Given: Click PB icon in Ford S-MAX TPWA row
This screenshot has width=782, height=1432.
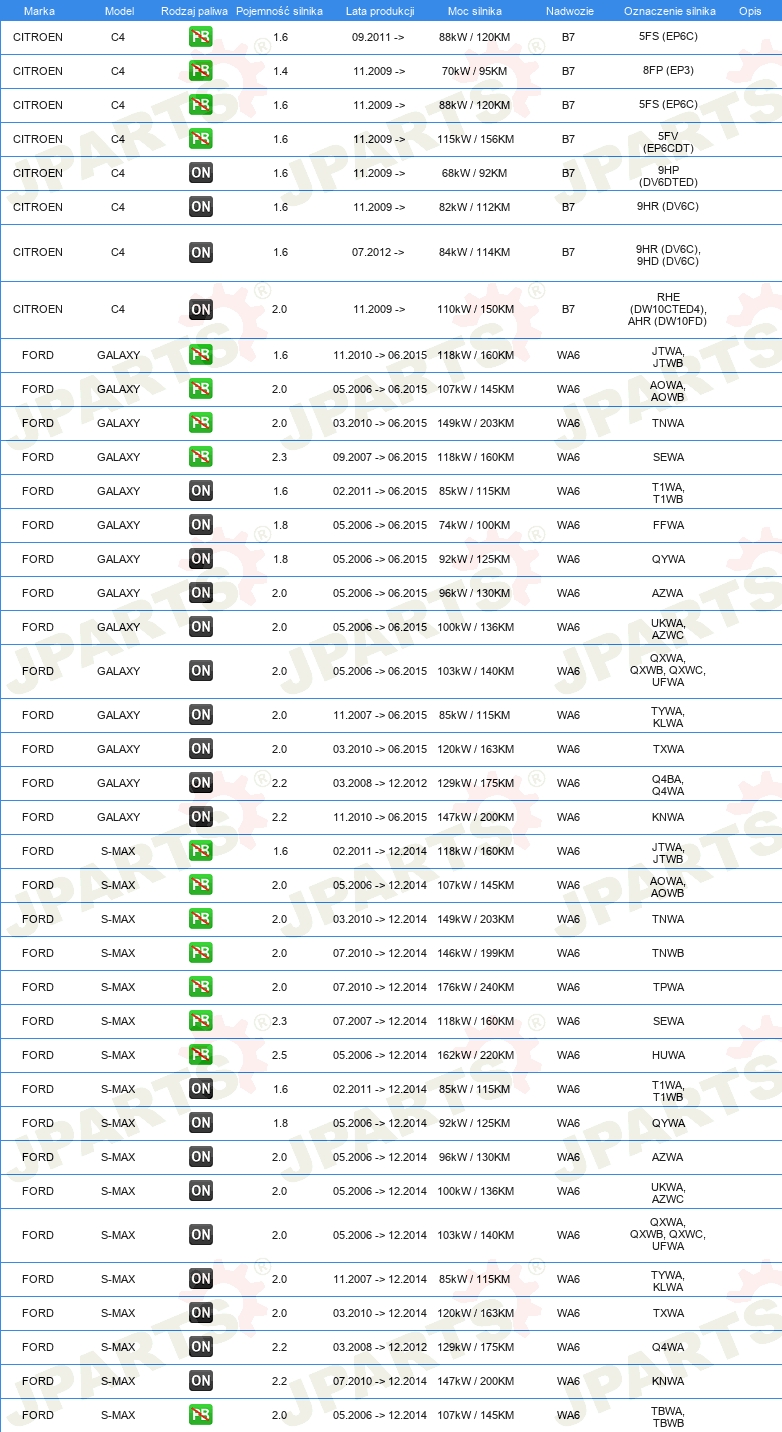Looking at the screenshot, I should click(x=201, y=987).
